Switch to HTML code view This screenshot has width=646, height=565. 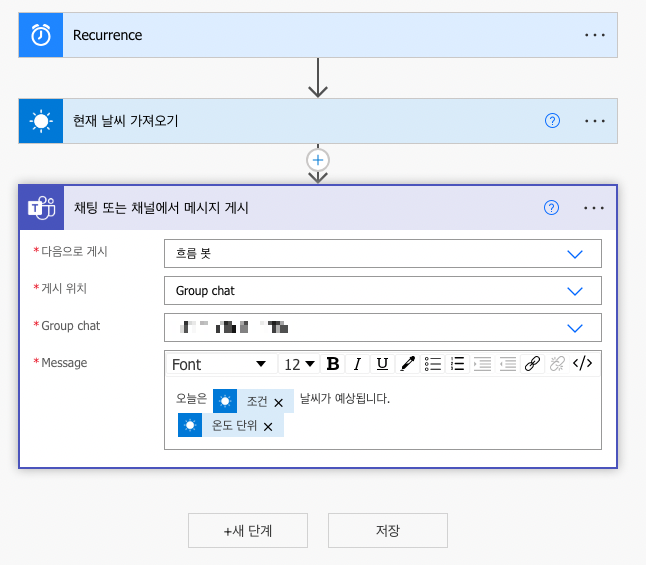[583, 364]
